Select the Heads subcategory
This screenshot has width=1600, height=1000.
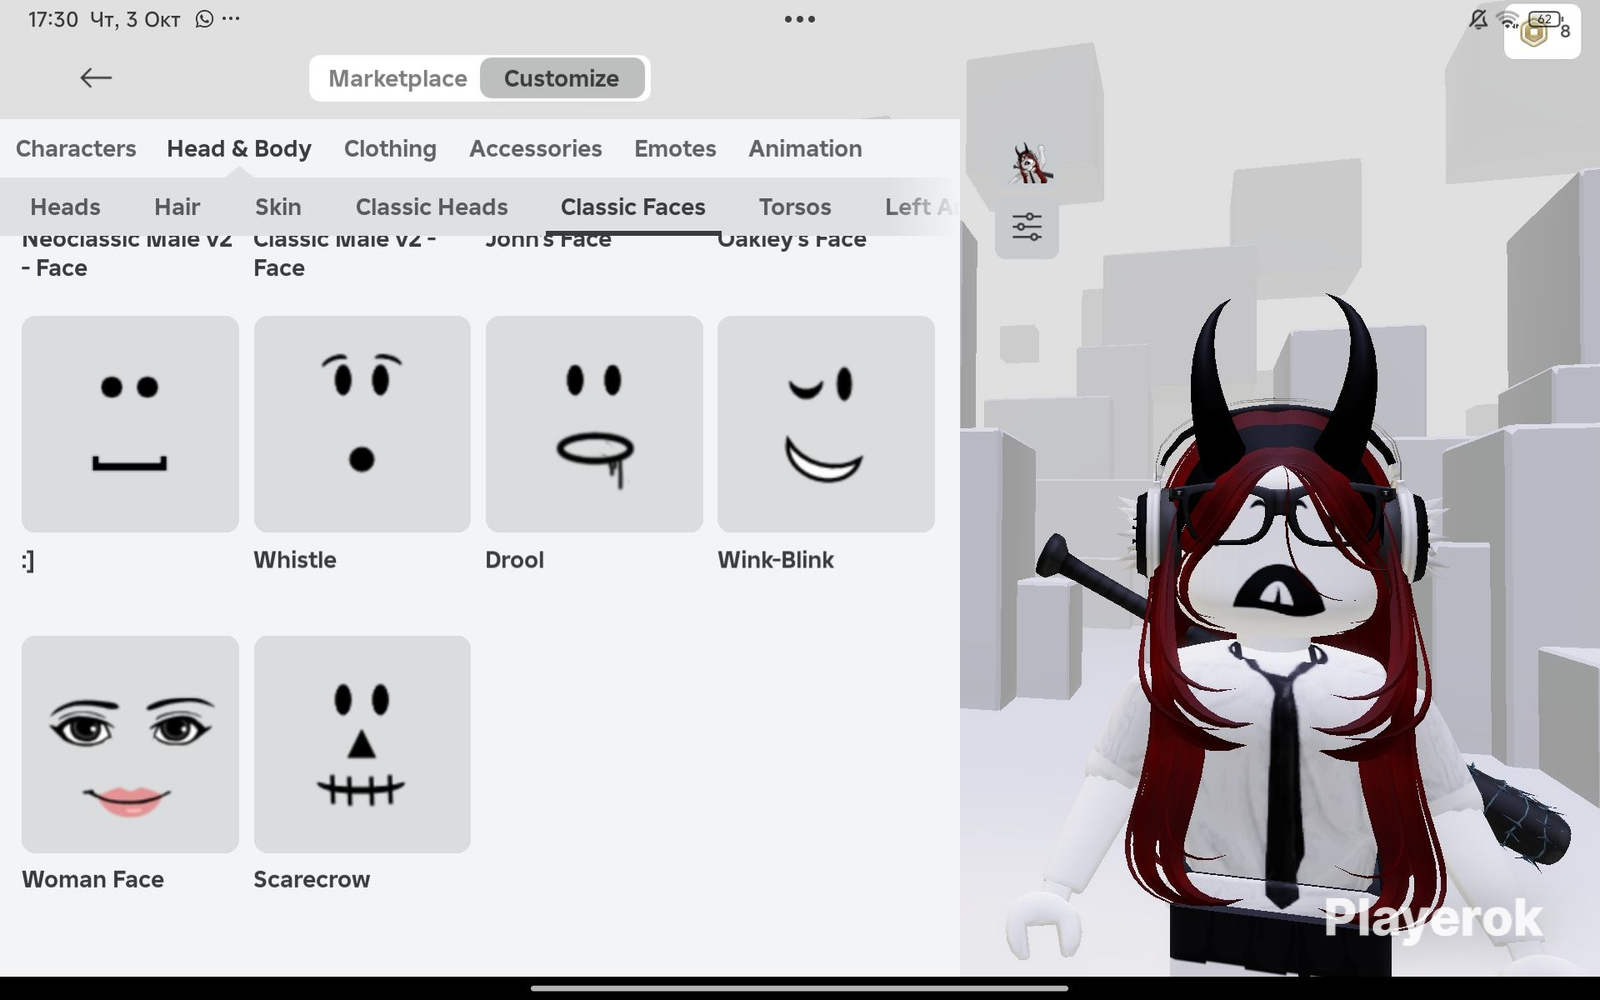pyautogui.click(x=65, y=207)
